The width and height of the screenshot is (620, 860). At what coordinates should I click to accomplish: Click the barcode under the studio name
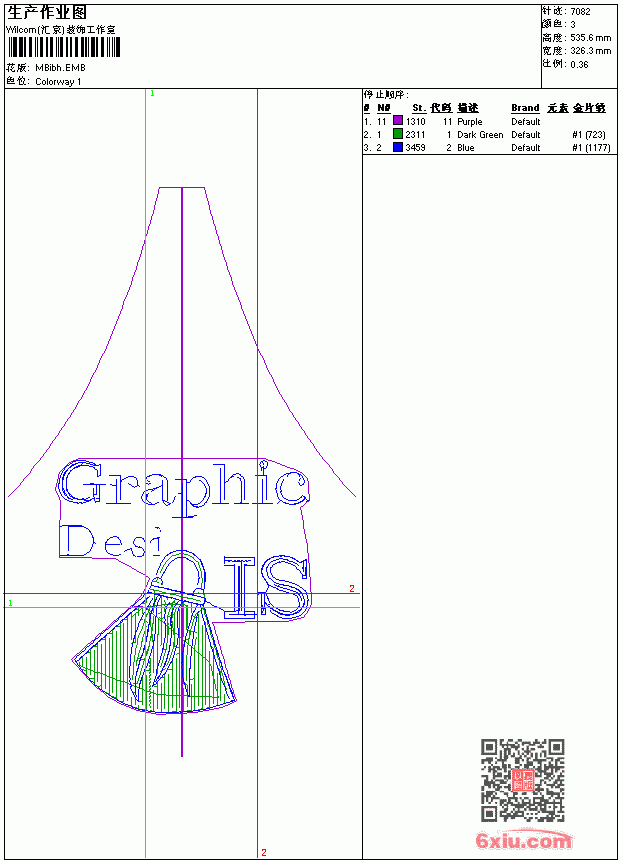[63, 47]
